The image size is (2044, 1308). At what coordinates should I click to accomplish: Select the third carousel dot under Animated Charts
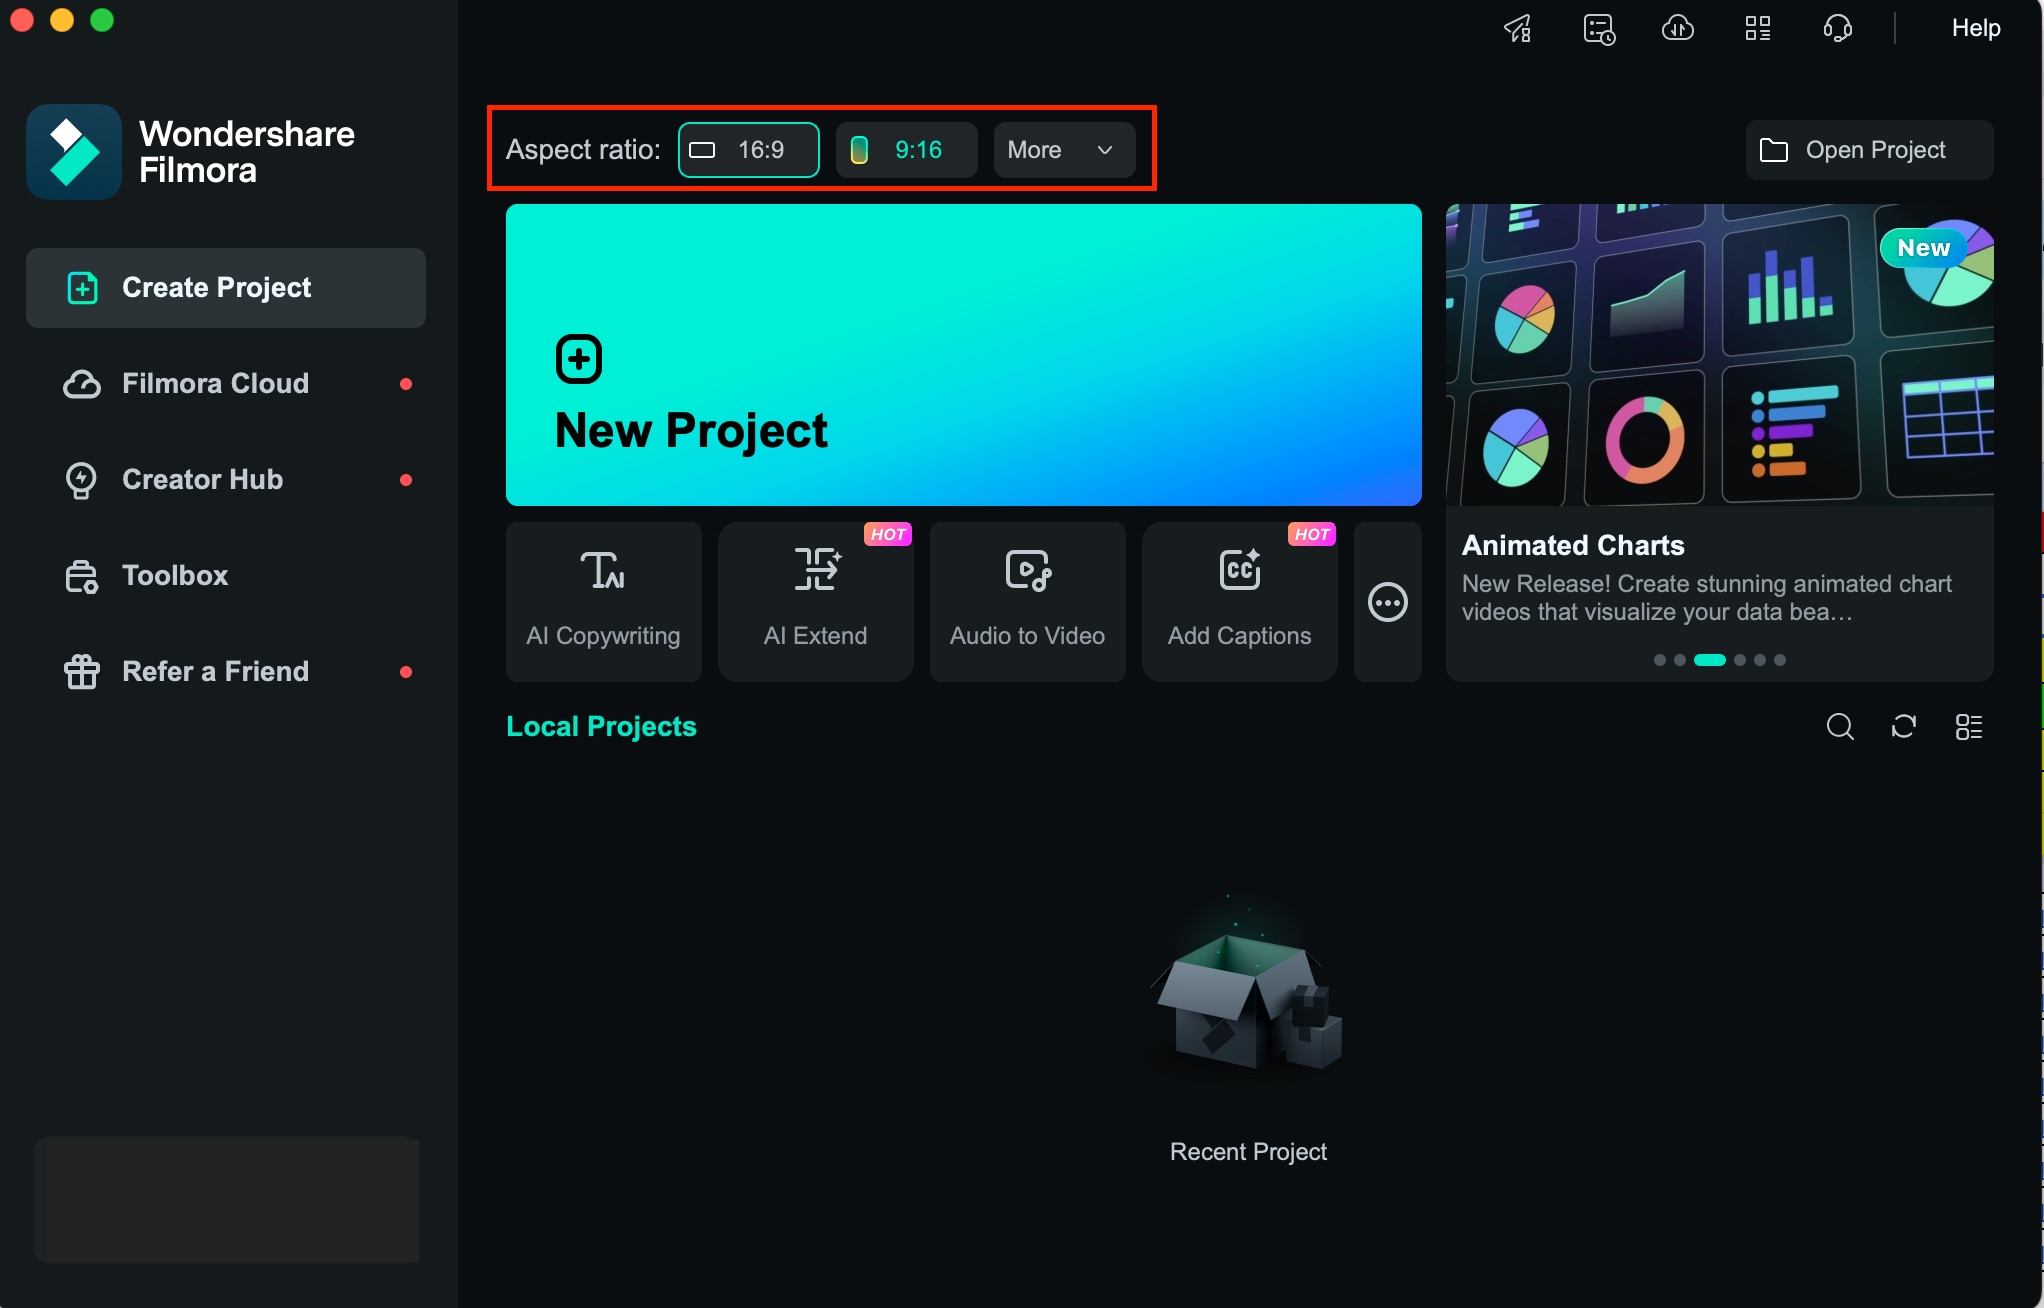(1712, 660)
